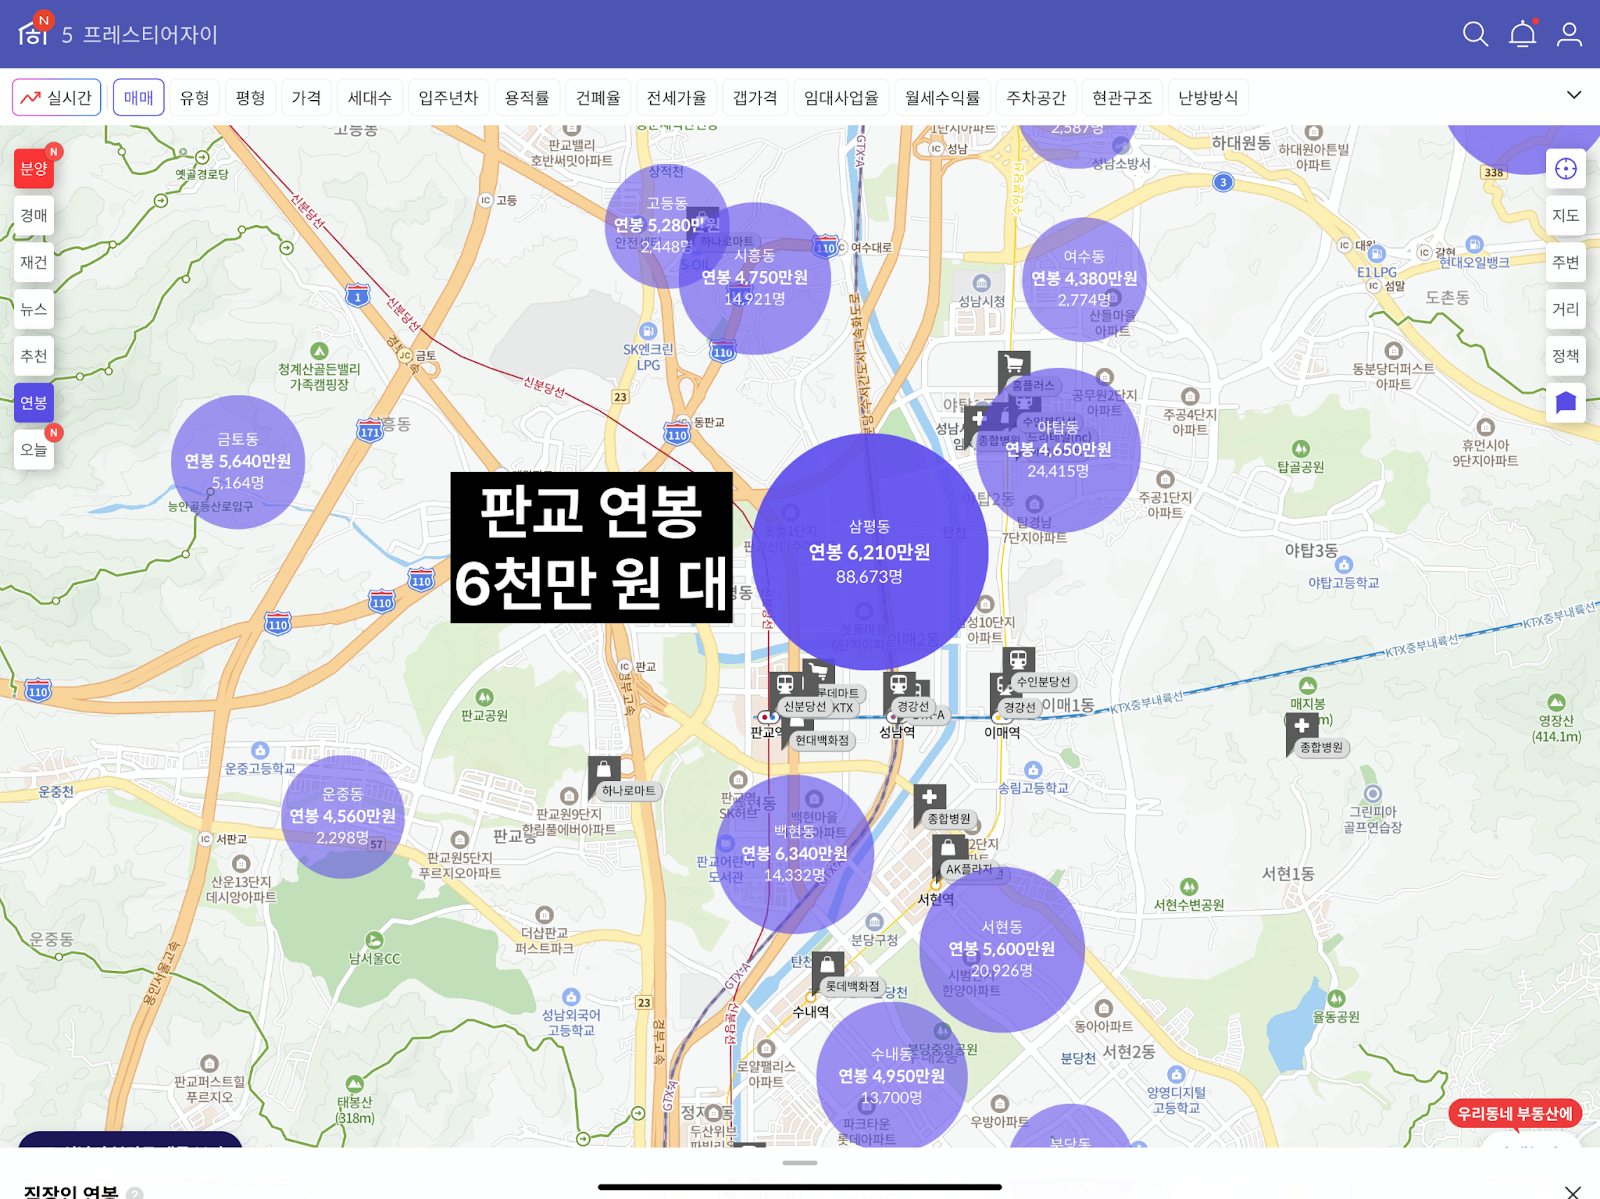Toggle the 오늘 sidebar button

click(x=34, y=450)
